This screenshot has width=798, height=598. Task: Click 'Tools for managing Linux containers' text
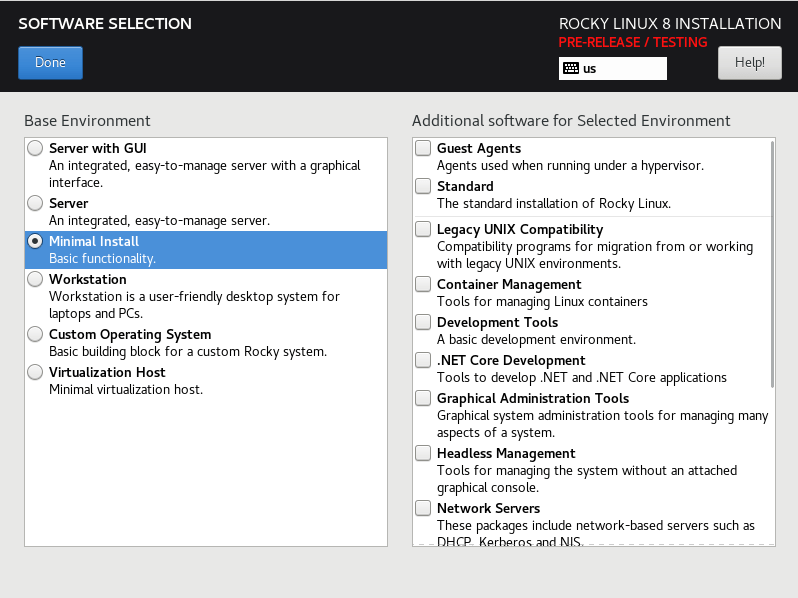[x=542, y=301]
